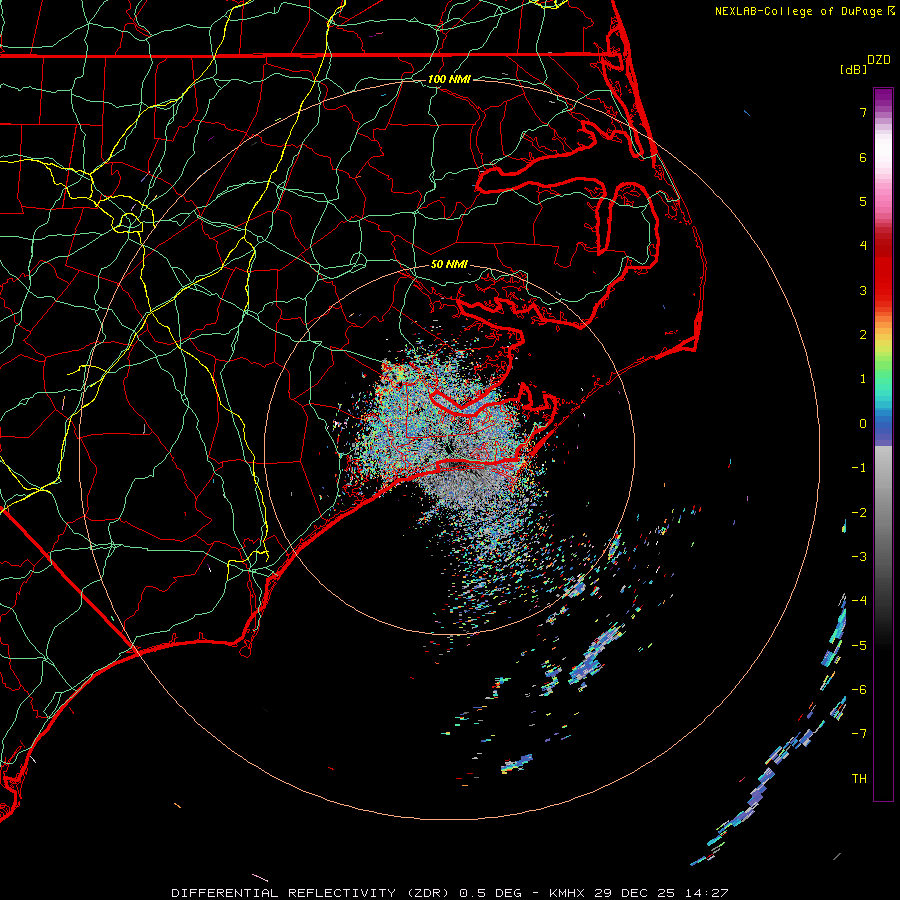Click the 3 dB tick label on the scale
The height and width of the screenshot is (900, 900).
[863, 290]
